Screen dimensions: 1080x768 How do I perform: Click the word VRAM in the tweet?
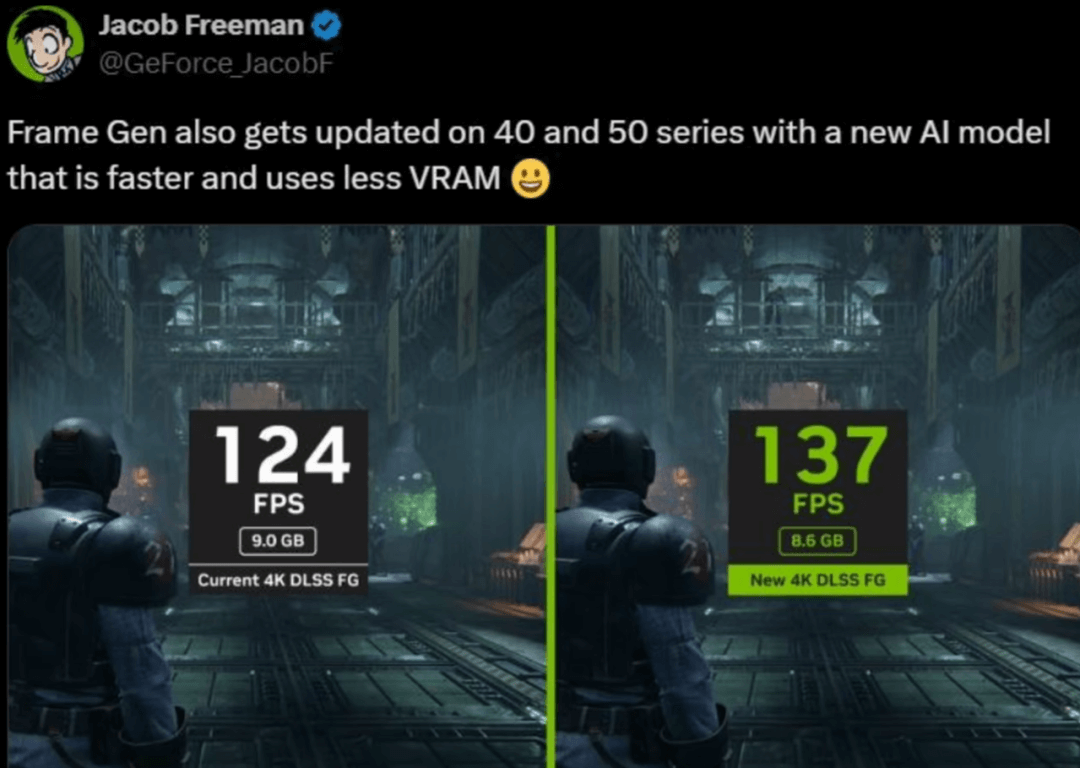point(455,178)
